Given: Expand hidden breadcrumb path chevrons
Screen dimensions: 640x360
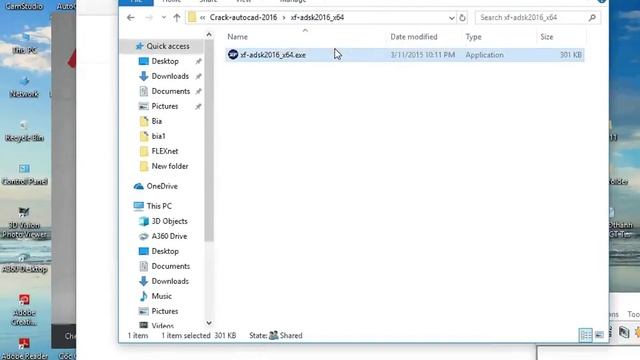Looking at the screenshot, I should tap(202, 18).
